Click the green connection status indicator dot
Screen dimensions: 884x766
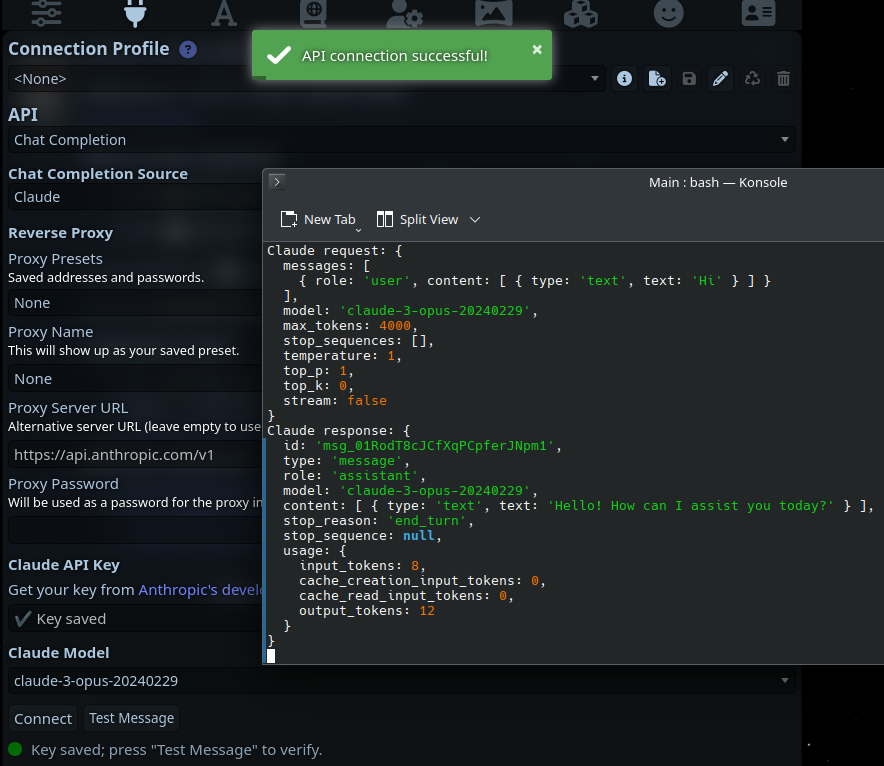(15, 749)
